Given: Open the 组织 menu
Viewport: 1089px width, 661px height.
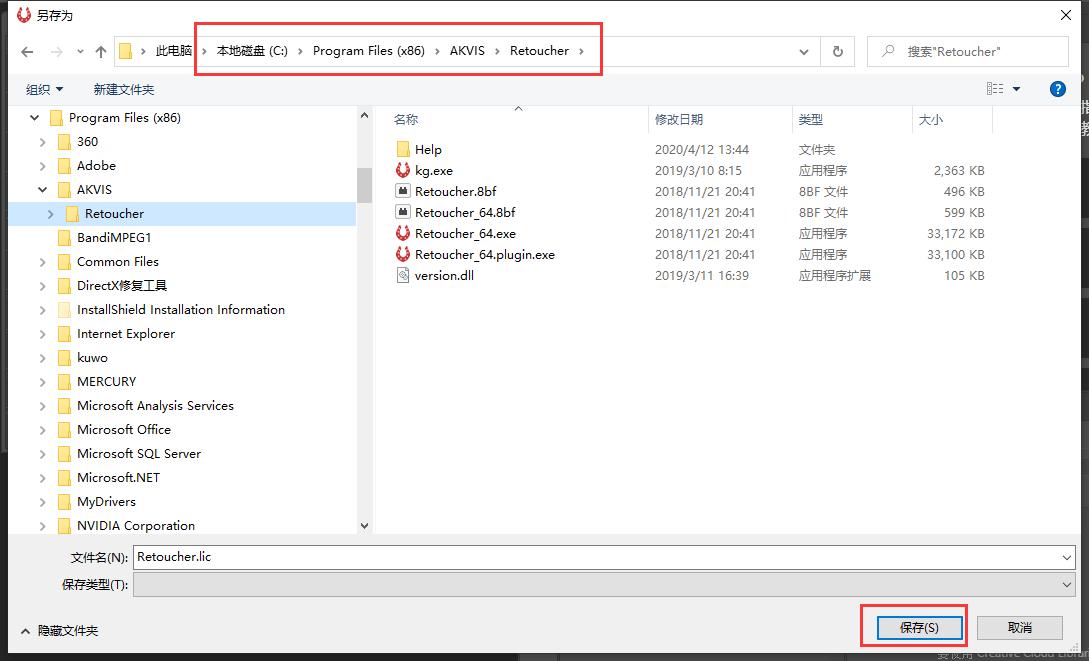Looking at the screenshot, I should 44,90.
